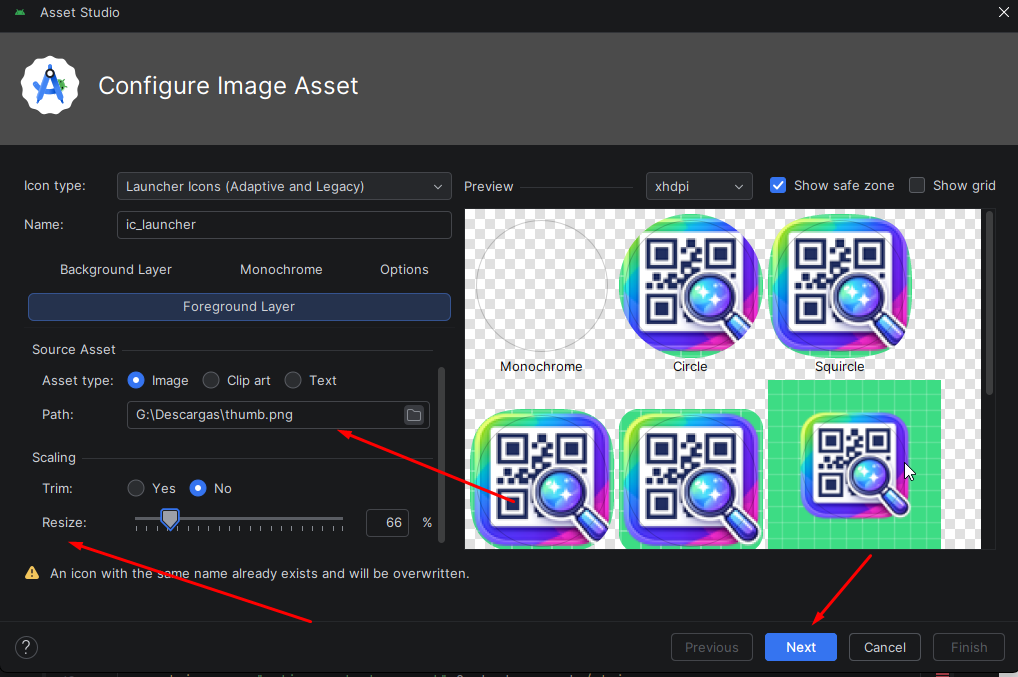Set Trim to No
This screenshot has width=1018, height=677.
point(198,488)
